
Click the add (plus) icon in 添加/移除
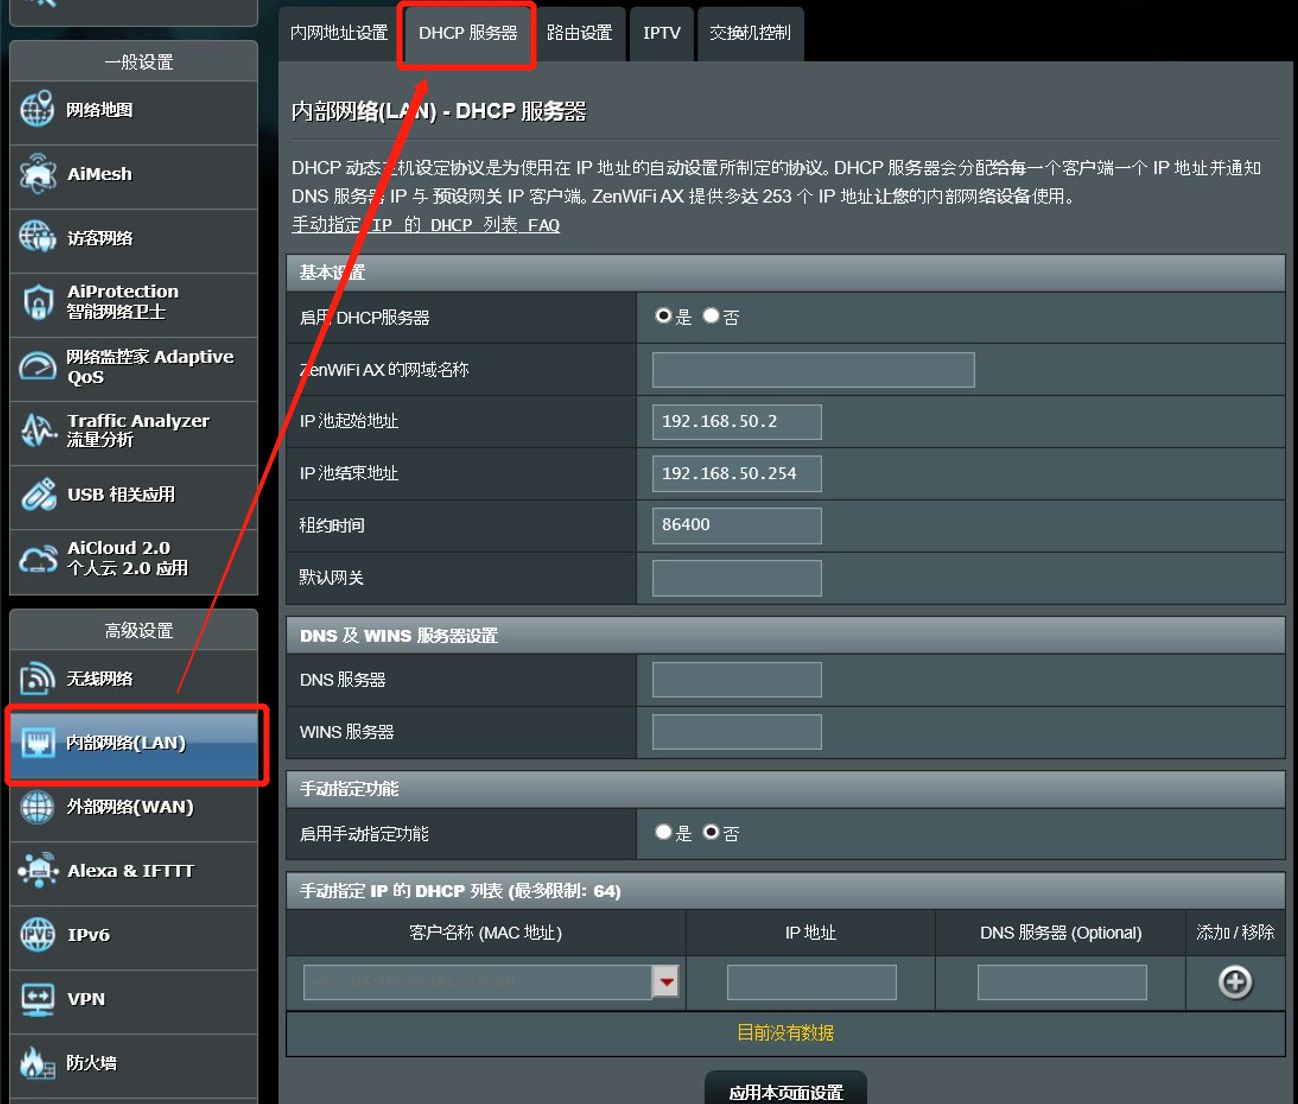coord(1235,982)
